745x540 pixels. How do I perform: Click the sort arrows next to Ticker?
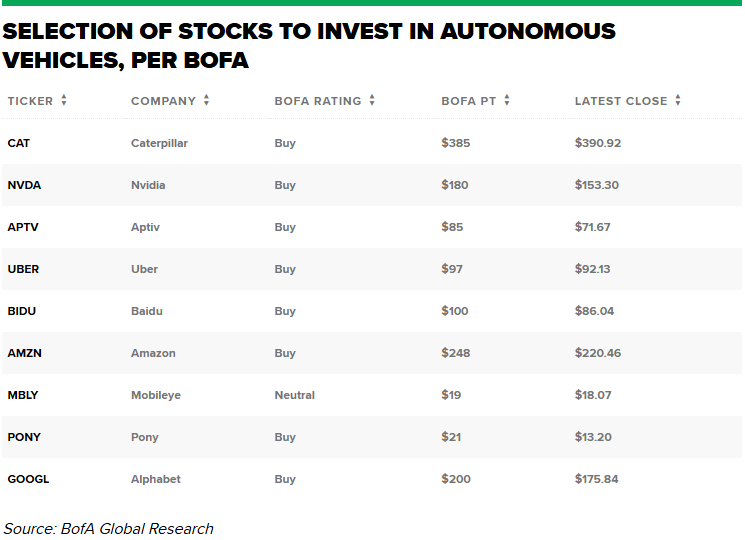click(64, 100)
